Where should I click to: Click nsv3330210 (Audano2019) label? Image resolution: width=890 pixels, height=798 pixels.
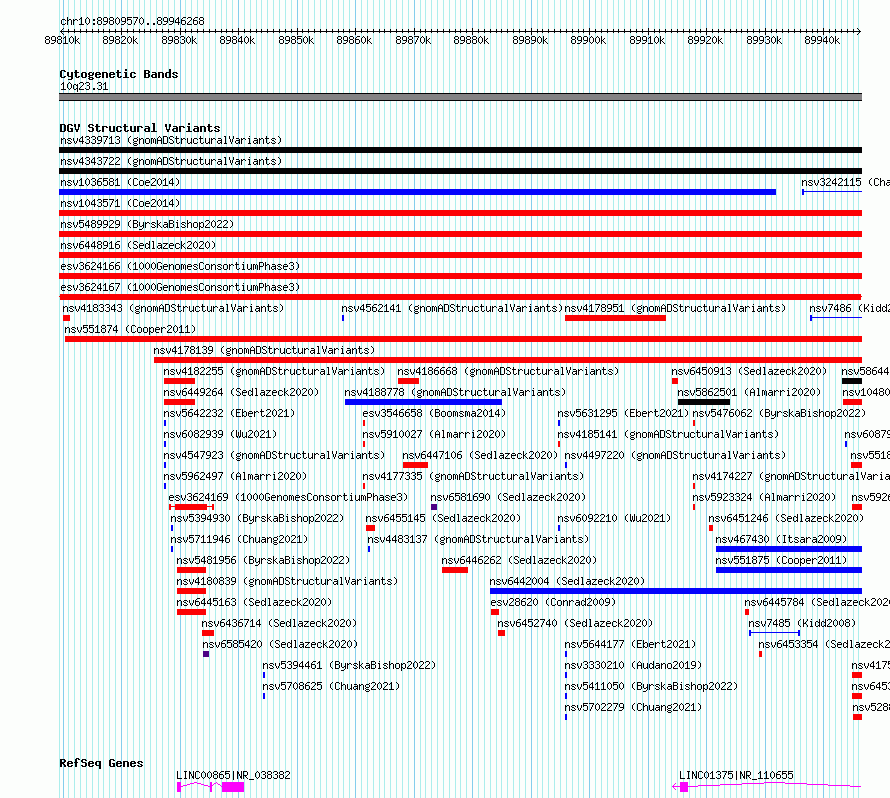[x=633, y=665]
